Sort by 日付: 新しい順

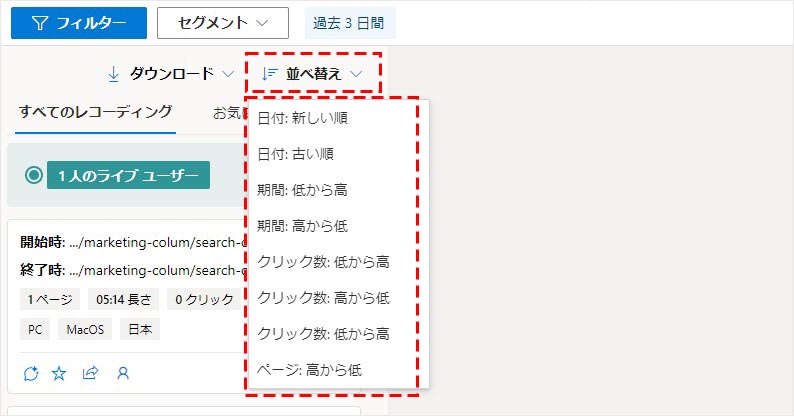pyautogui.click(x=302, y=119)
